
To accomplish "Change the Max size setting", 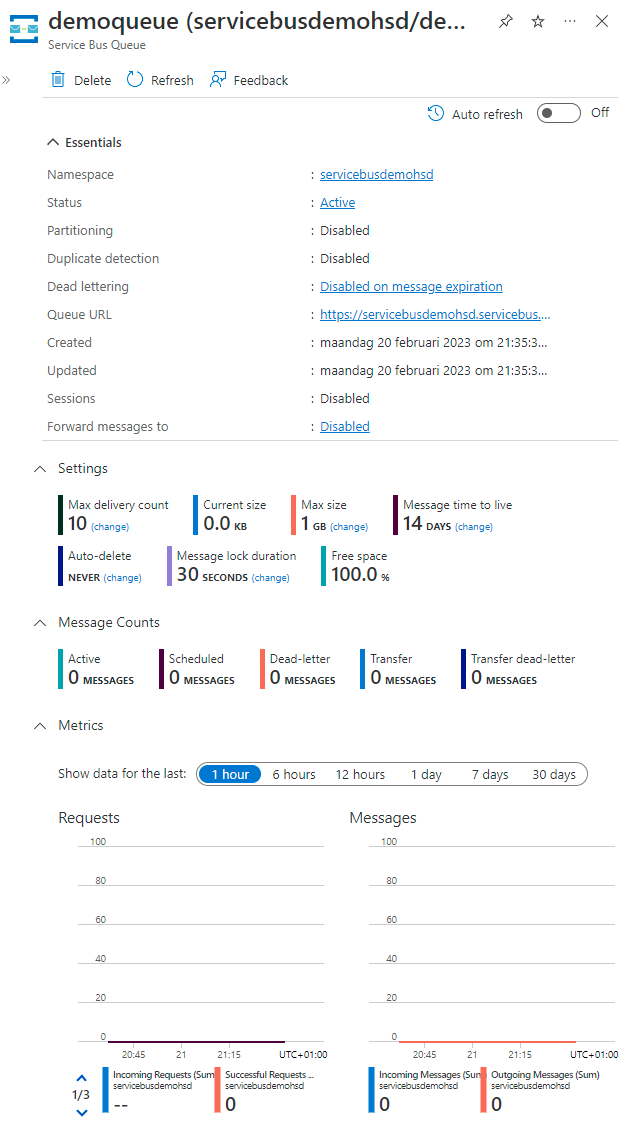I will (x=349, y=527).
